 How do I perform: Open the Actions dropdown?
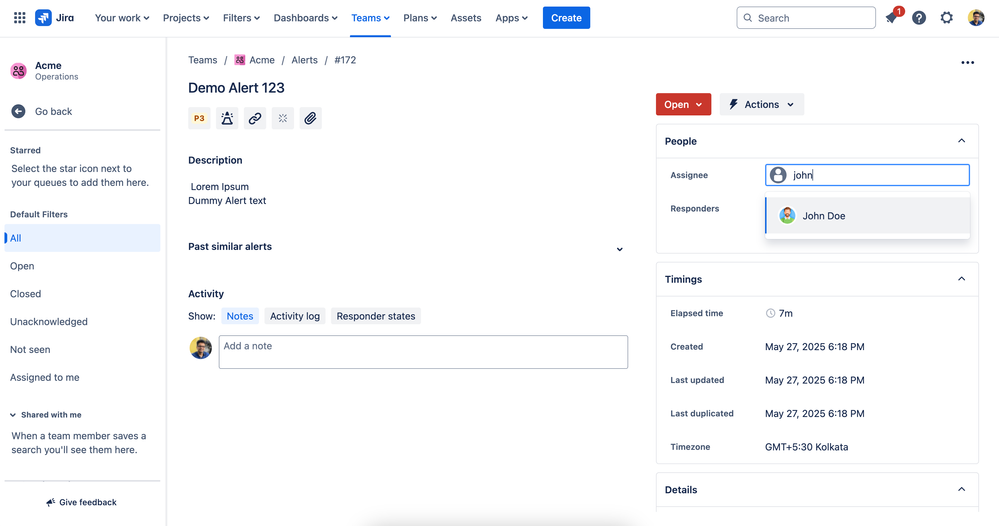761,104
